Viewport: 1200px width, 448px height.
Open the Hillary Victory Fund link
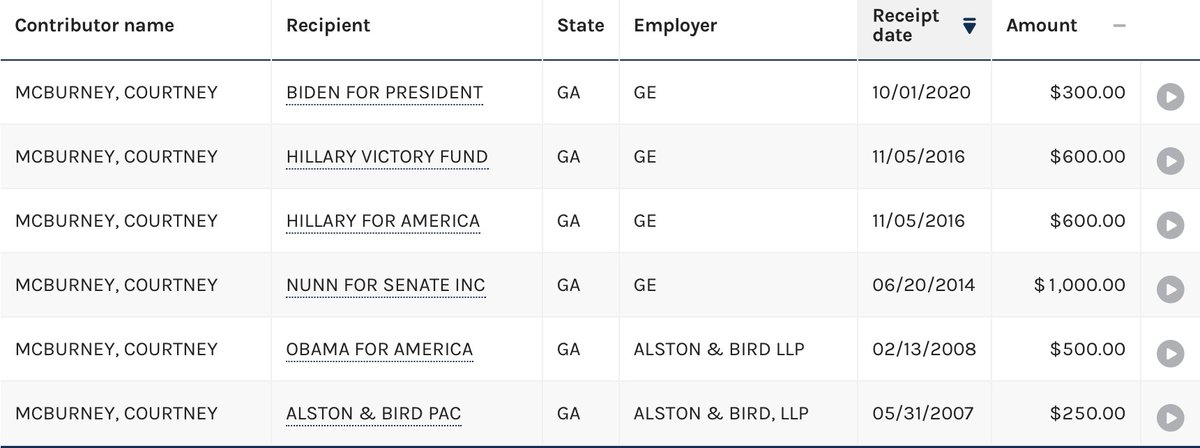[386, 157]
